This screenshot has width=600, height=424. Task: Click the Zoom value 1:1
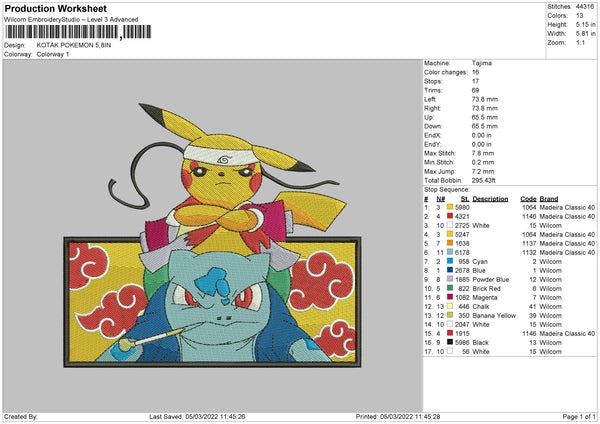[x=580, y=42]
